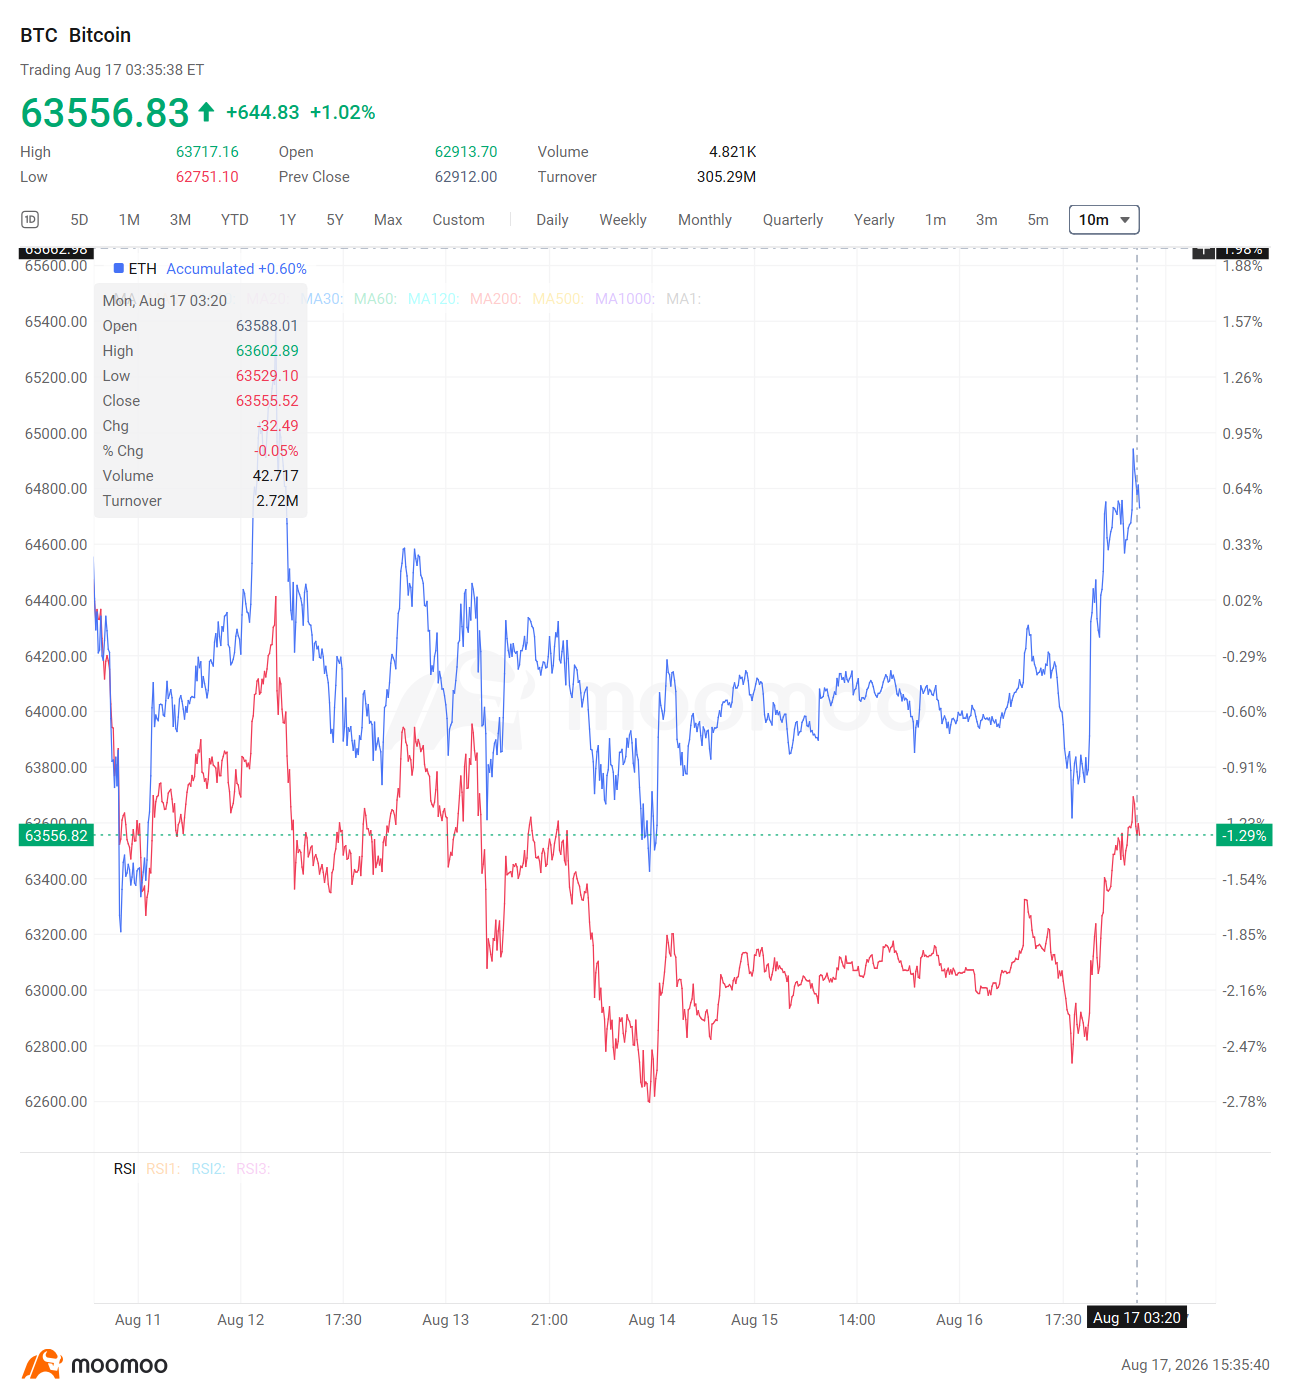The height and width of the screenshot is (1398, 1291).
Task: Click the 1D intraday chart icon
Action: [x=30, y=220]
